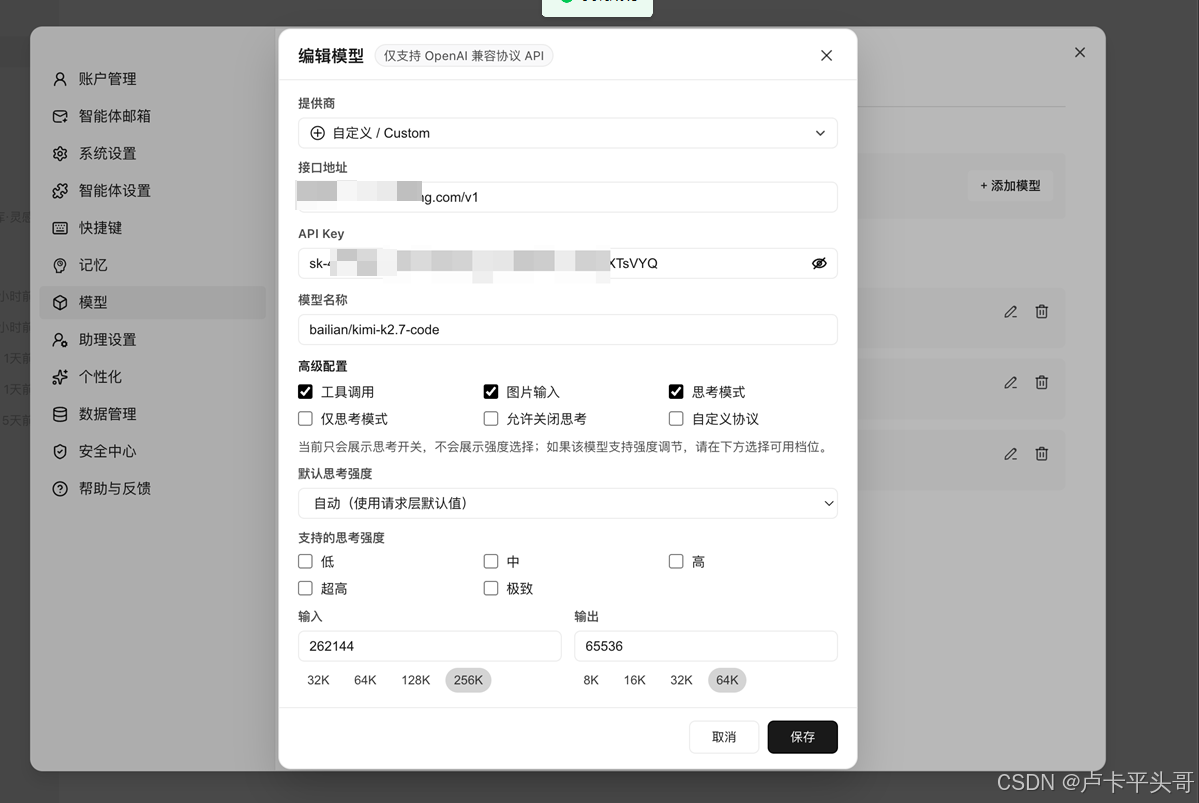Check the 低 thinking strength checkbox
The width and height of the screenshot is (1199, 803).
pos(305,561)
